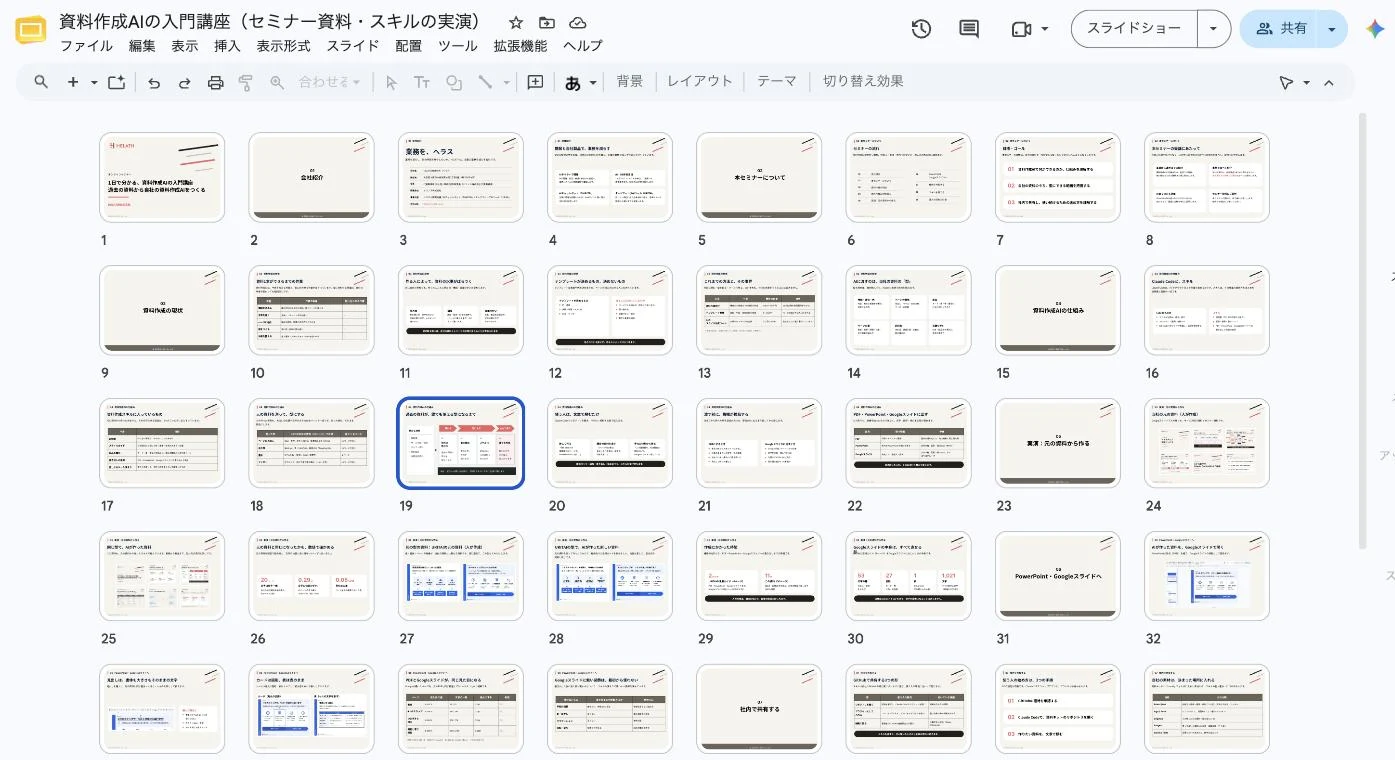Click the レイアウト toolbar button
This screenshot has width=1395, height=760.
(700, 82)
